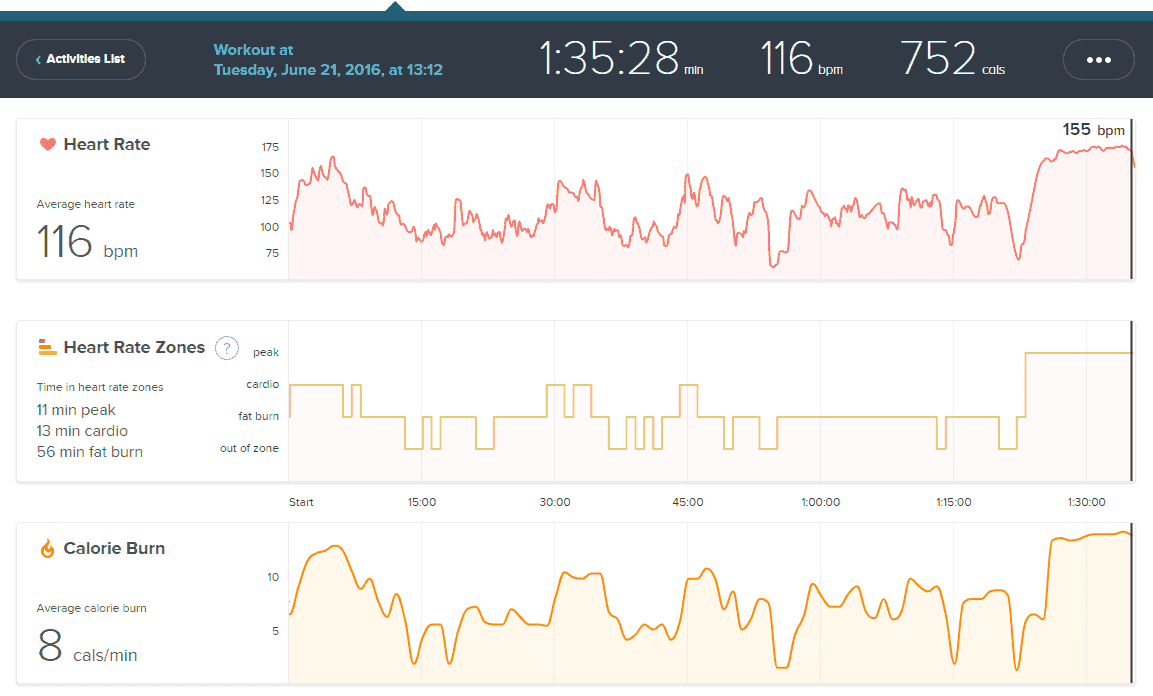This screenshot has width=1153, height=696.
Task: Click the flame icon beside Calorie Burn
Action: pos(47,549)
